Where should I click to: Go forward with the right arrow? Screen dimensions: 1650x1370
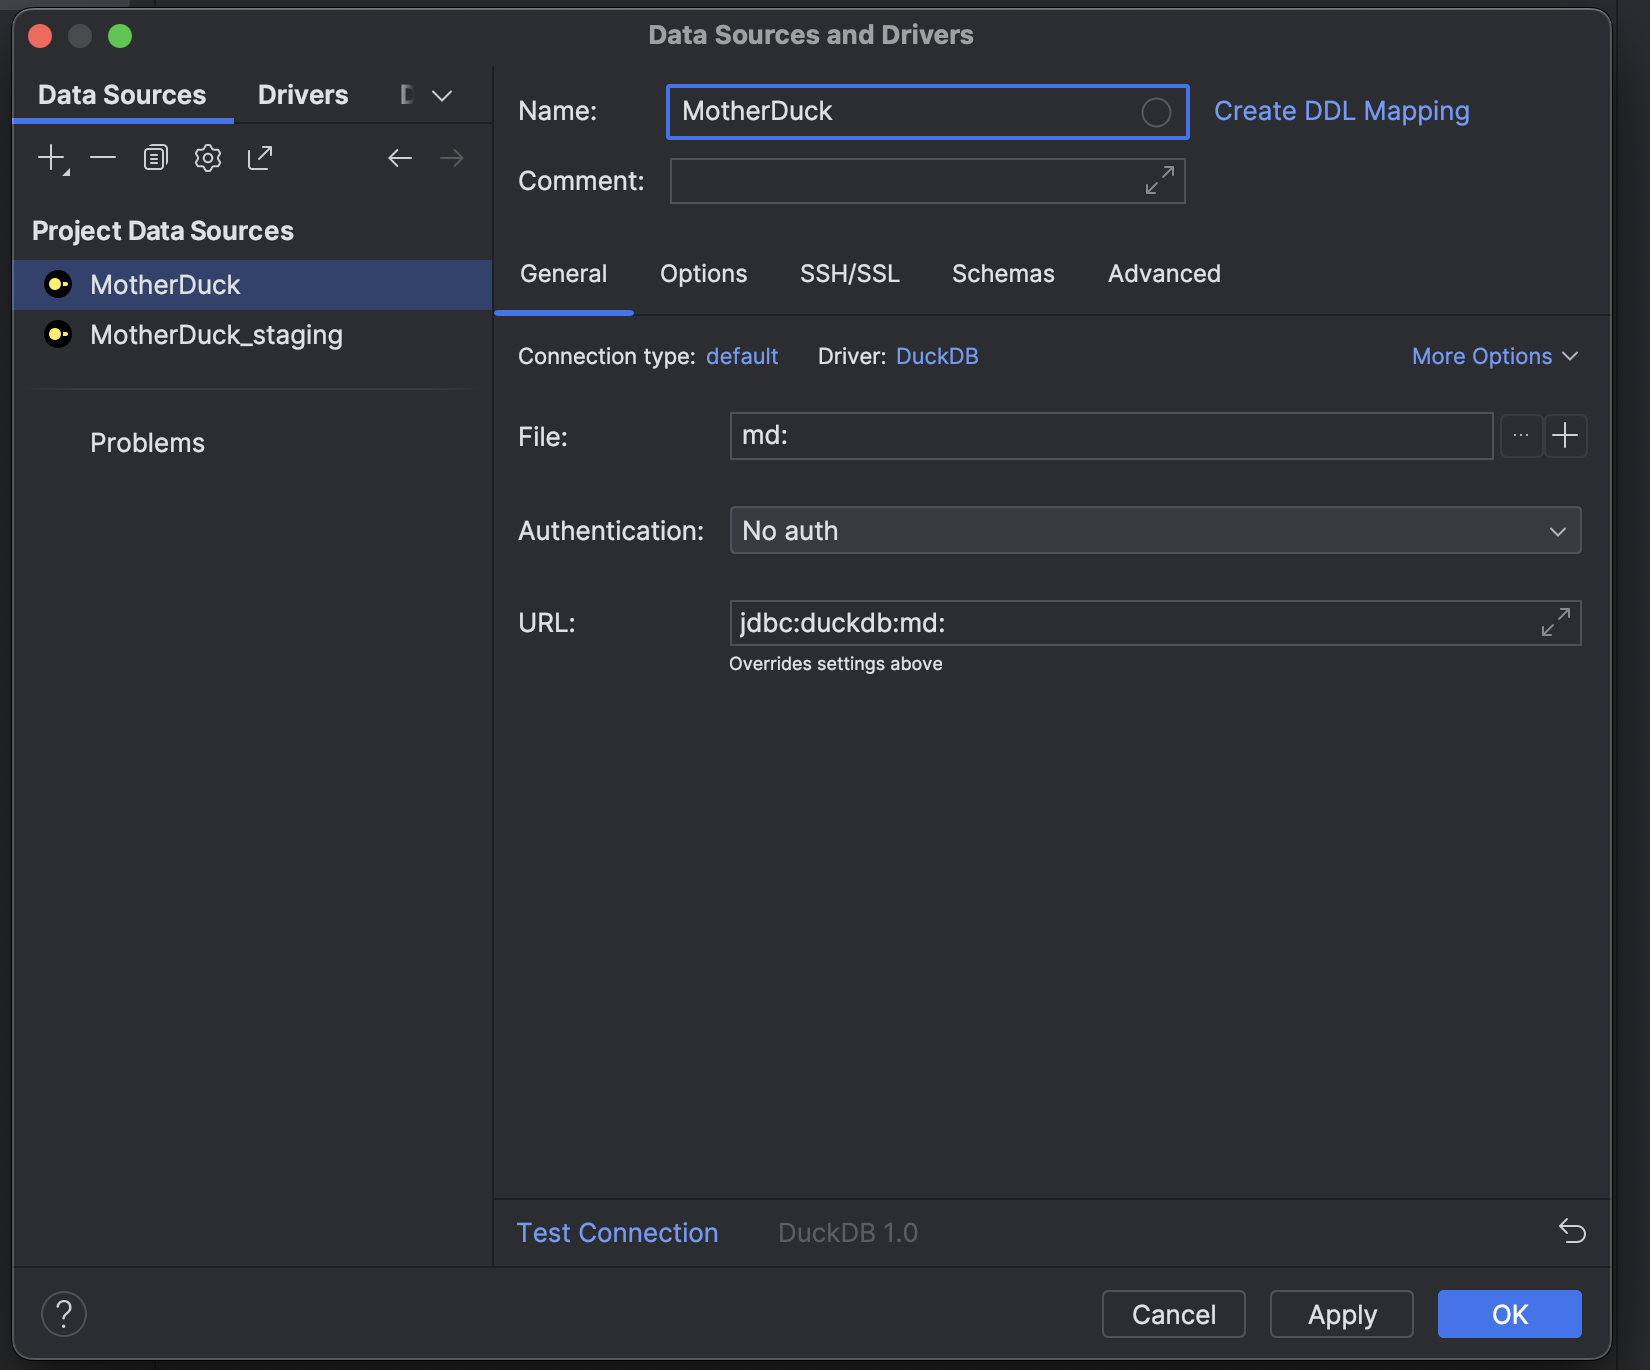(x=452, y=158)
